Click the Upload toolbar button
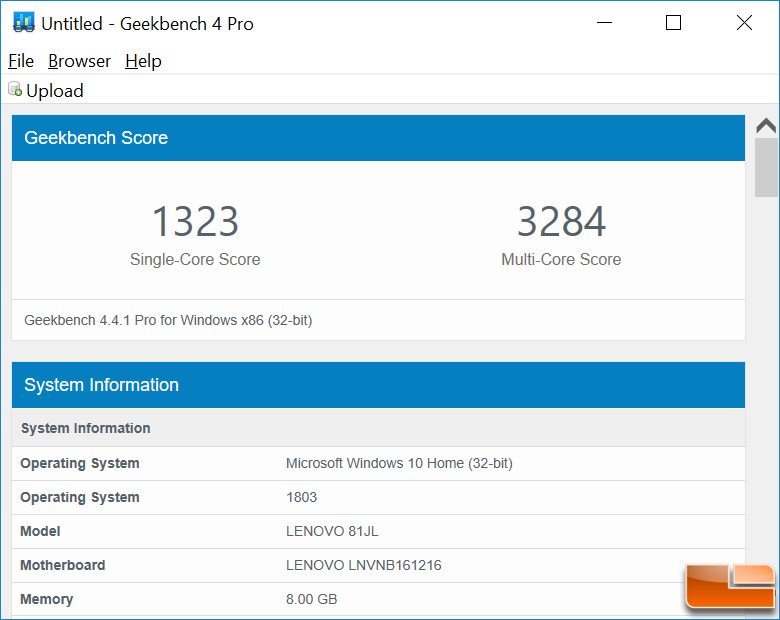 [46, 90]
